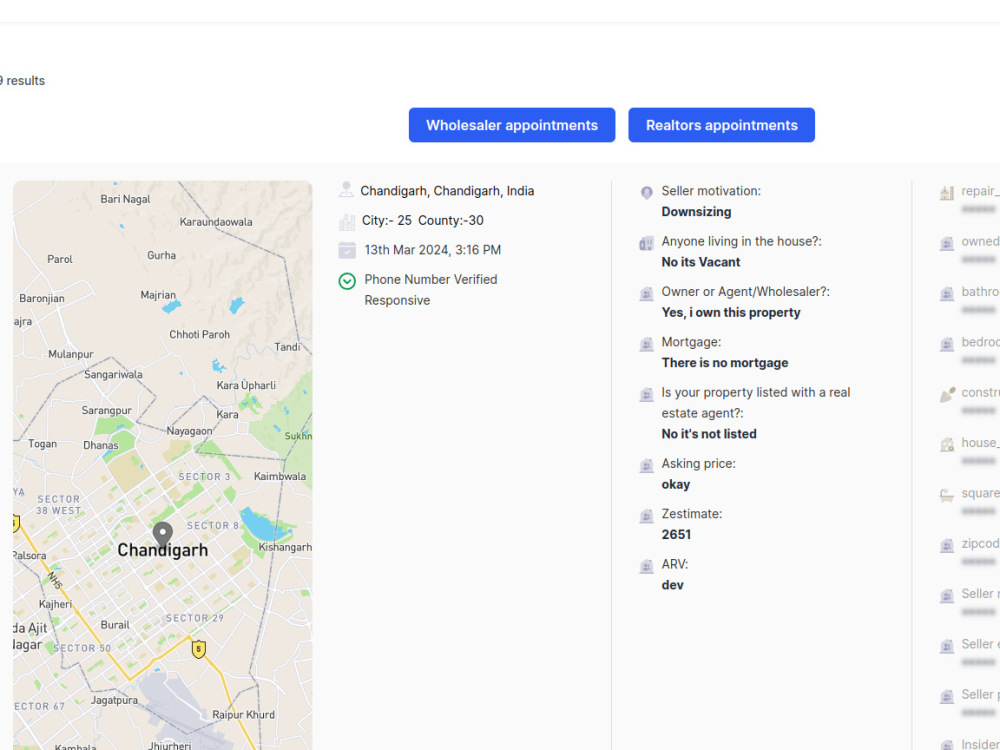This screenshot has height=750, width=1000.
Task: Click the icon beside bedroo field
Action: [946, 344]
